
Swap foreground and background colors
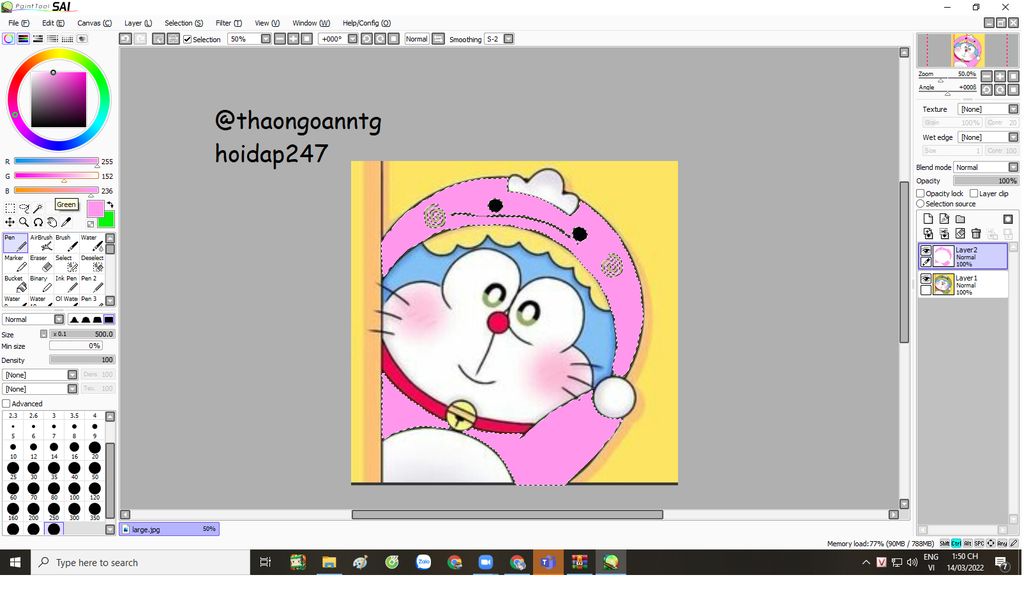pos(110,205)
